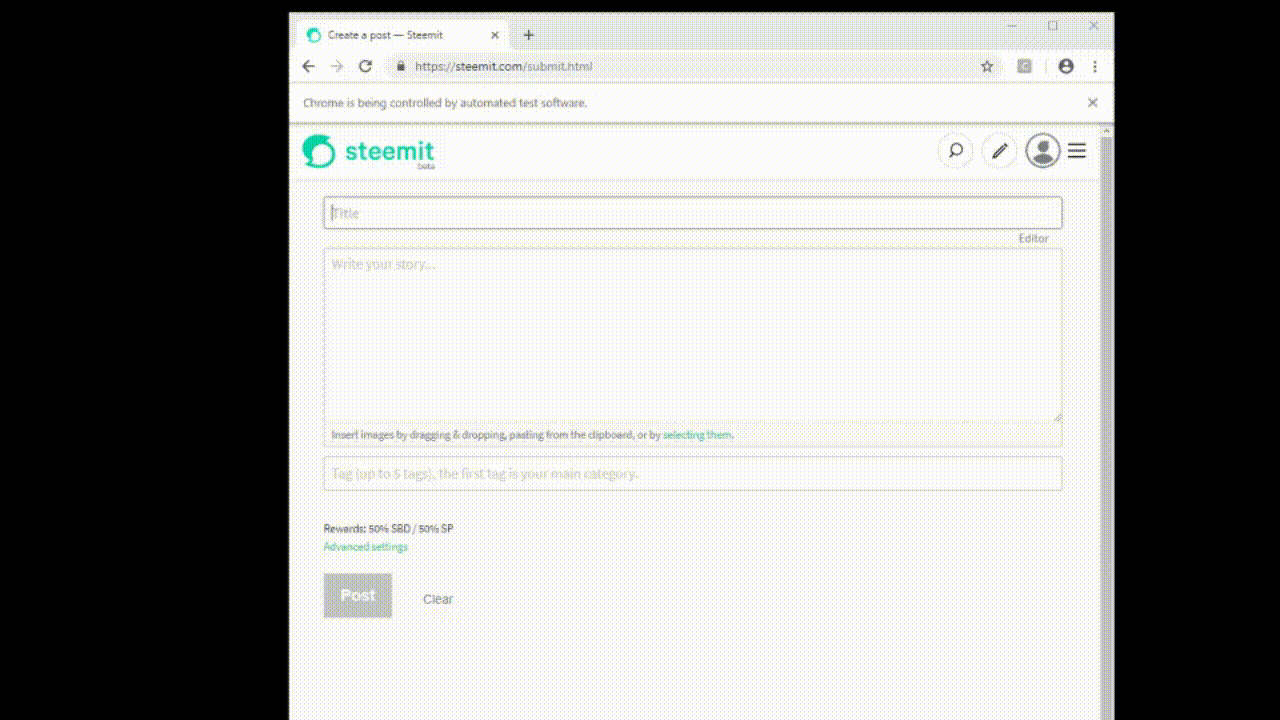The image size is (1280, 720).
Task: Click Rewards: 50% SBD / 50% SP text
Action: [x=388, y=528]
